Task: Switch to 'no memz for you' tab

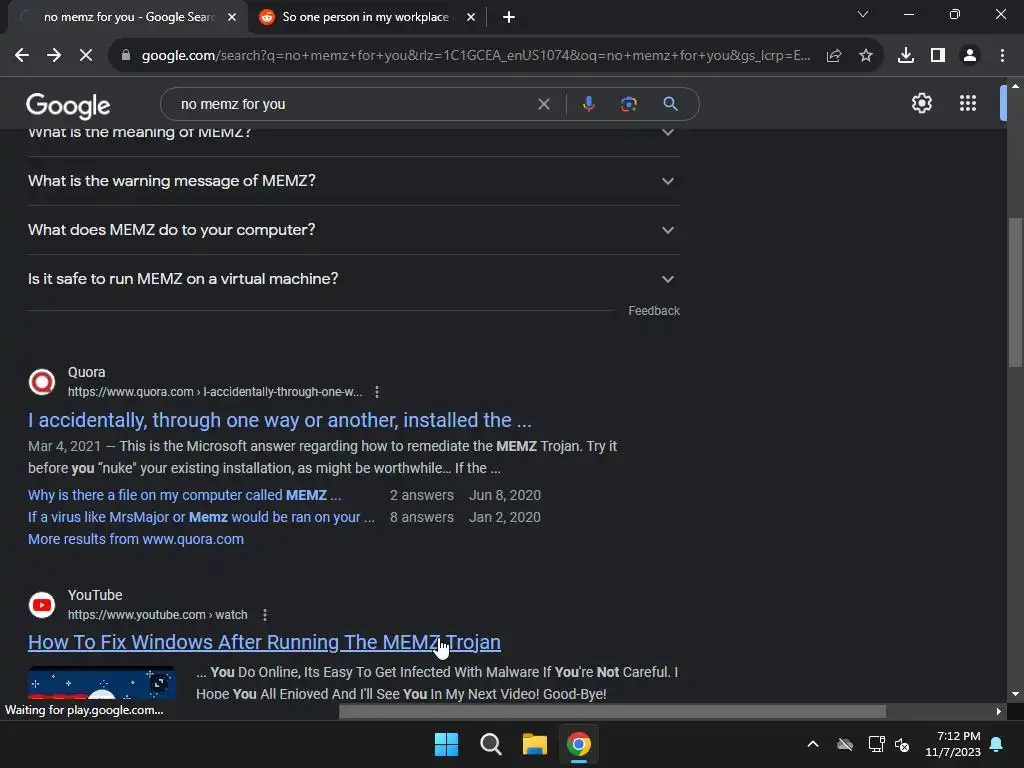Action: pyautogui.click(x=127, y=17)
